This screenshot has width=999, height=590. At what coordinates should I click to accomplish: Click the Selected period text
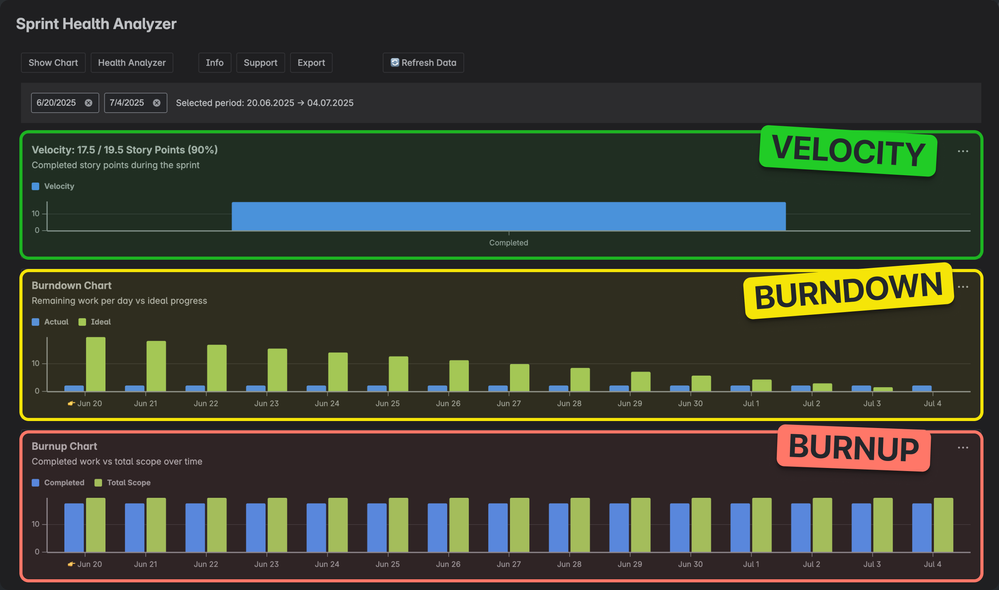[x=264, y=103]
